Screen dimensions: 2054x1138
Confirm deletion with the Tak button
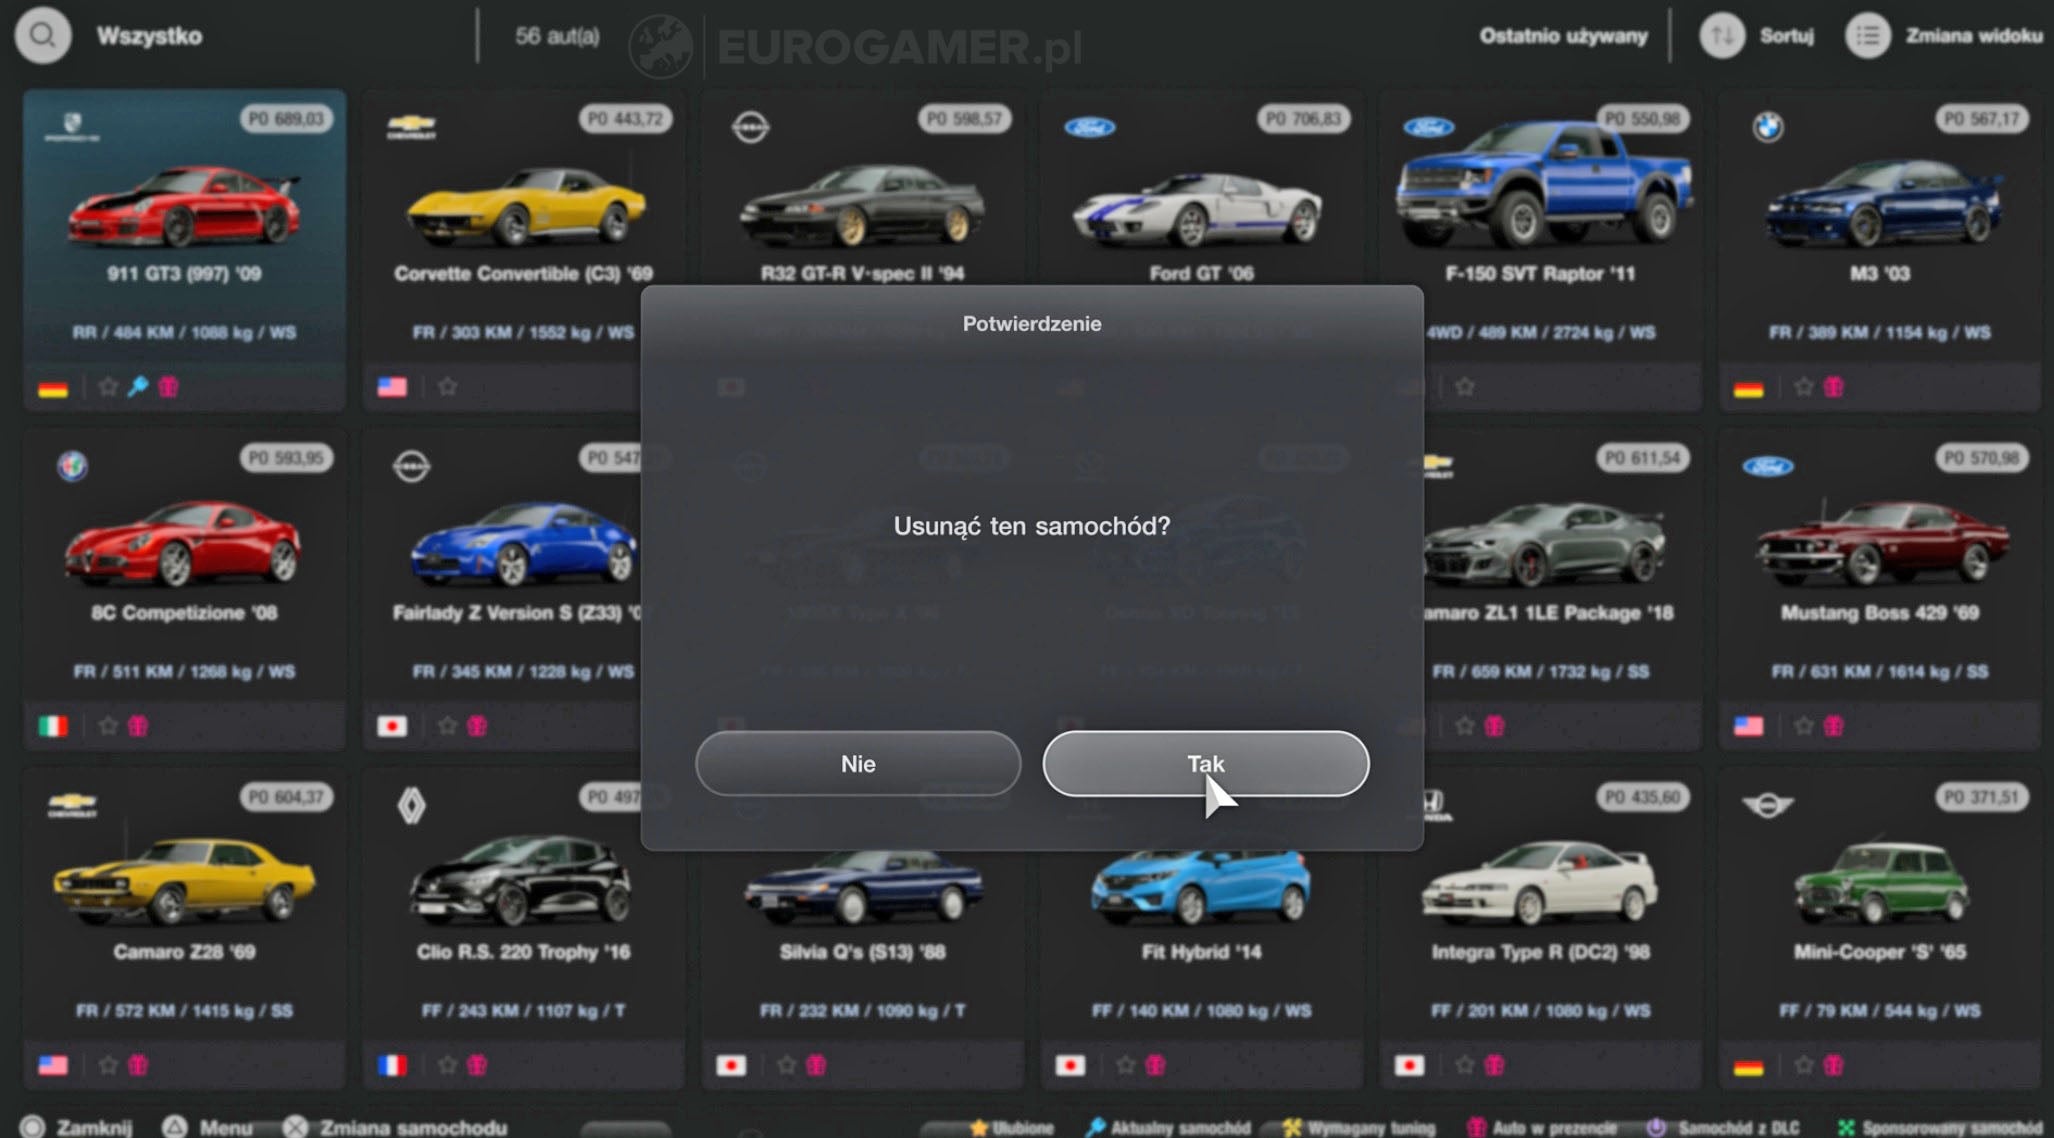click(x=1205, y=764)
